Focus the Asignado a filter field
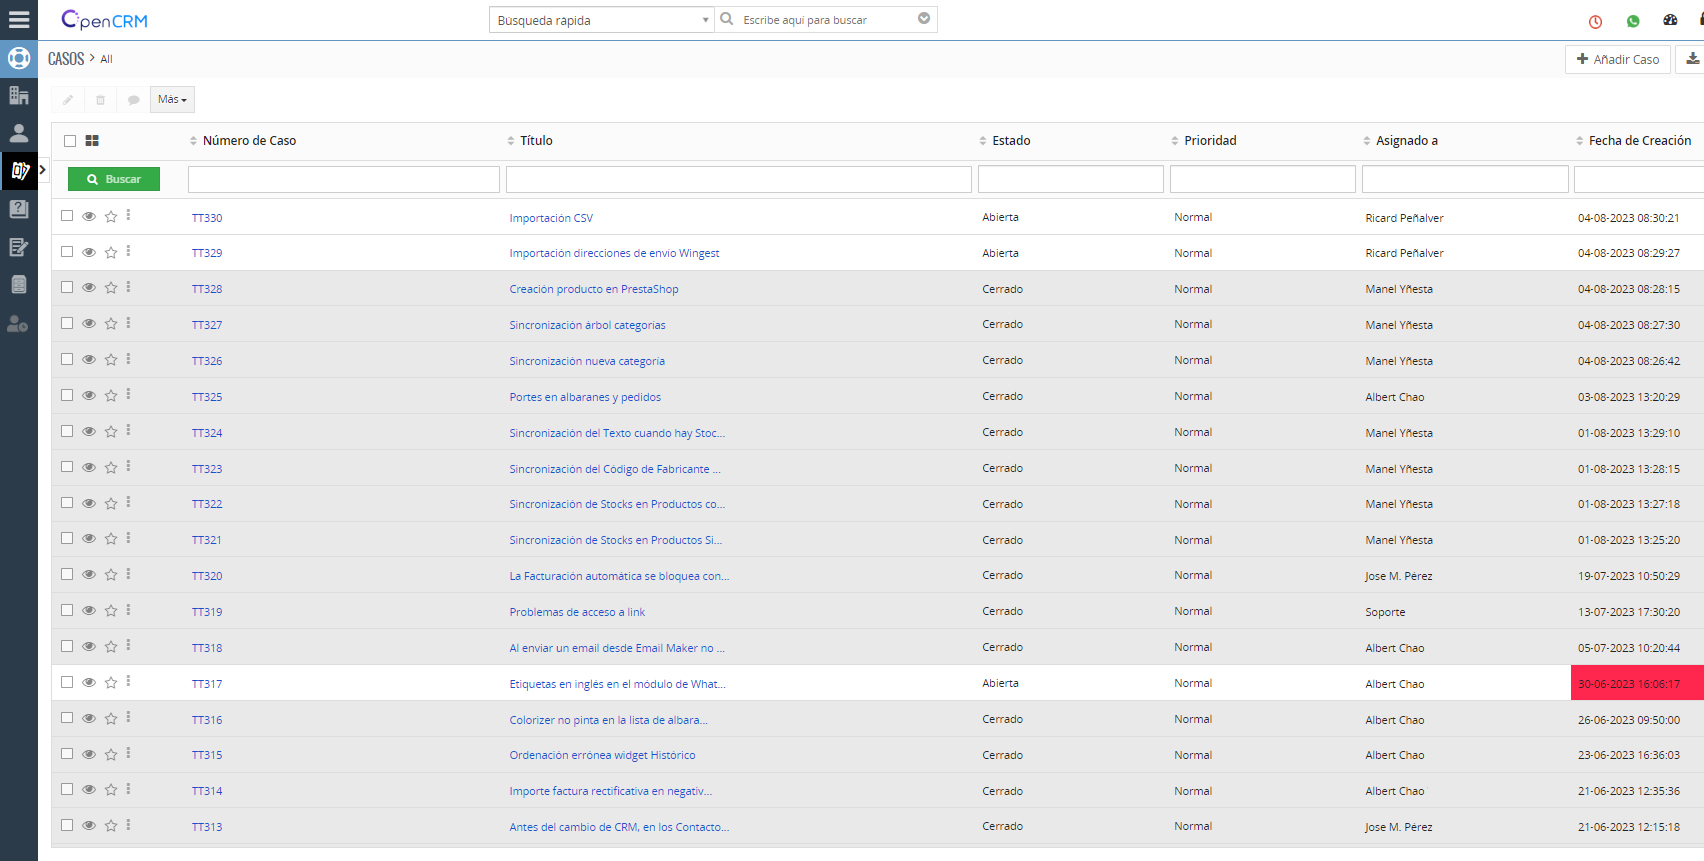 (x=1465, y=179)
